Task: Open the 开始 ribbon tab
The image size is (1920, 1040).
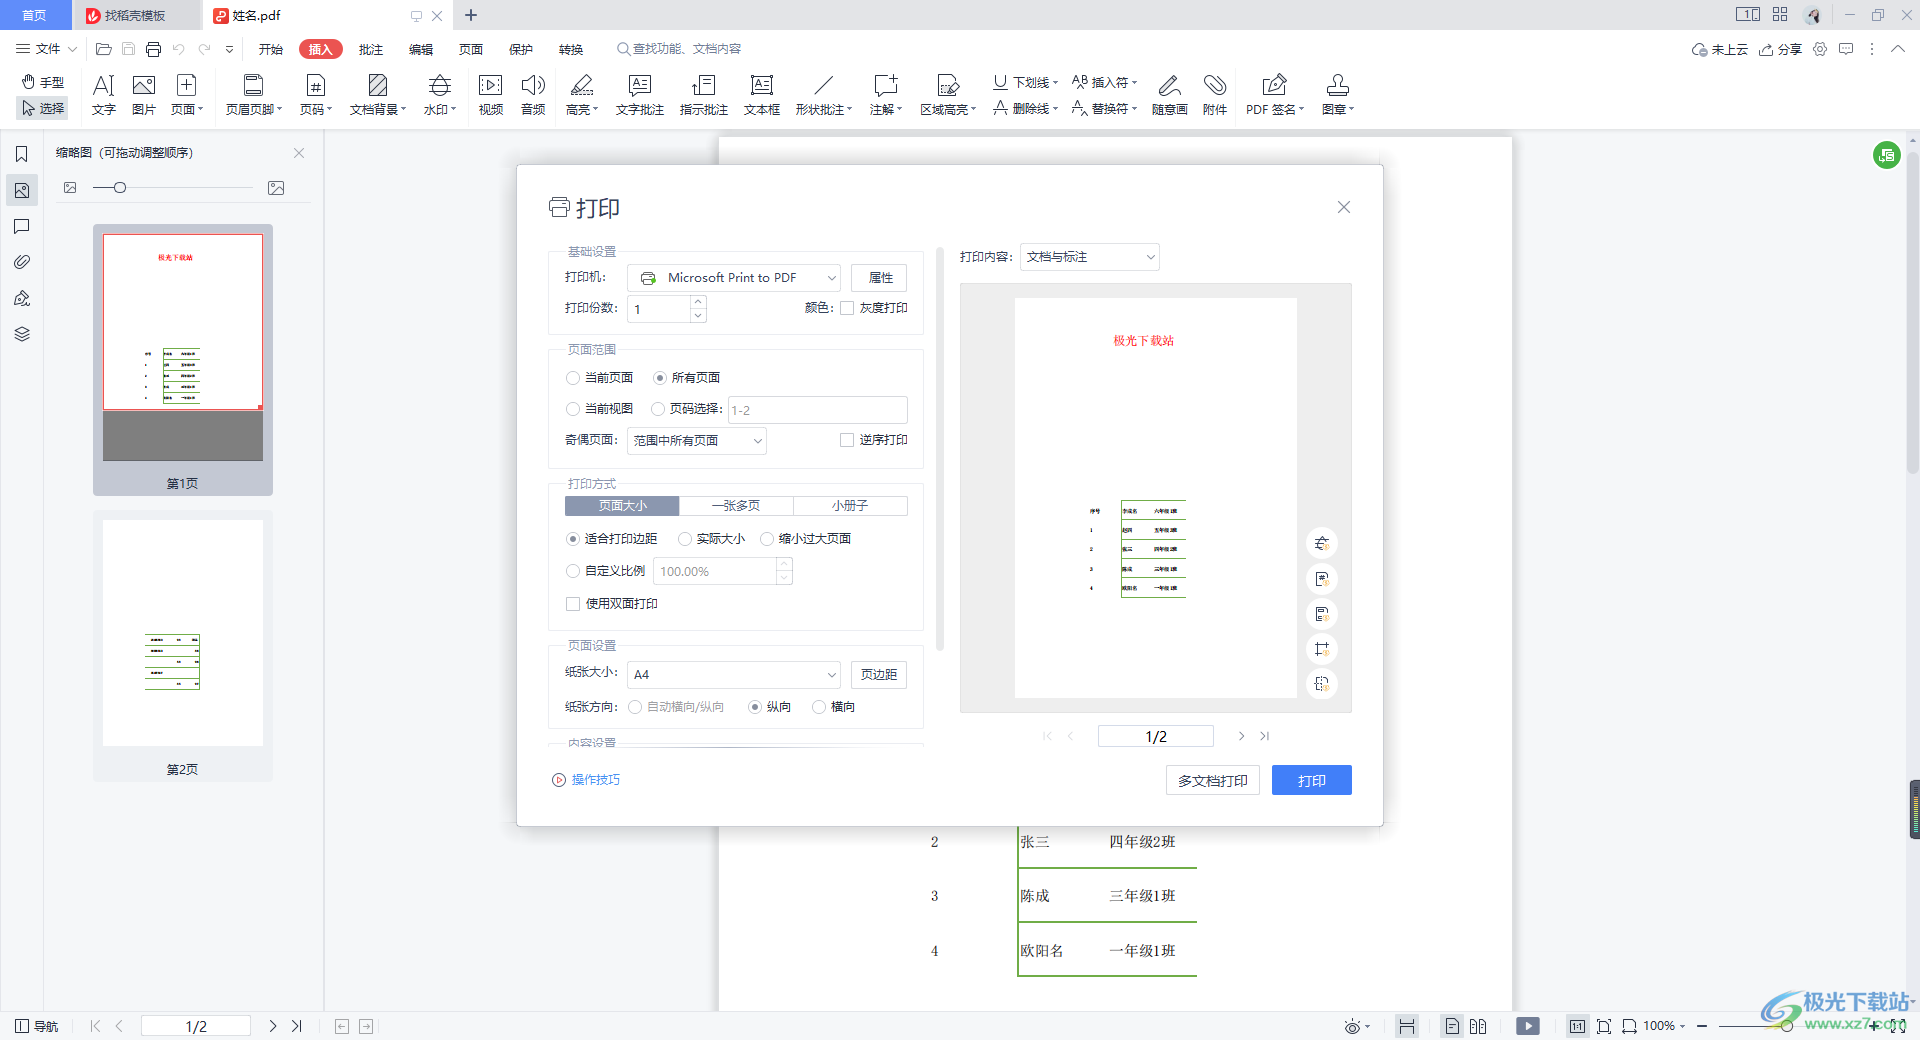Action: 271,49
